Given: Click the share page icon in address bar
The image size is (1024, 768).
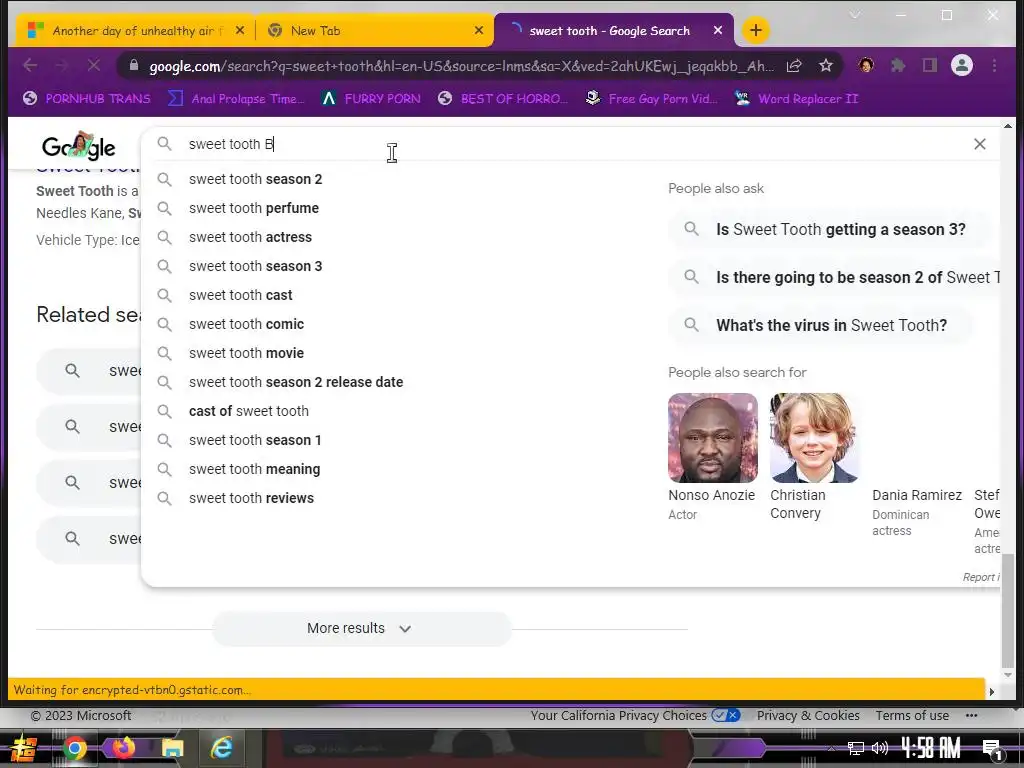Looking at the screenshot, I should click(x=794, y=65).
